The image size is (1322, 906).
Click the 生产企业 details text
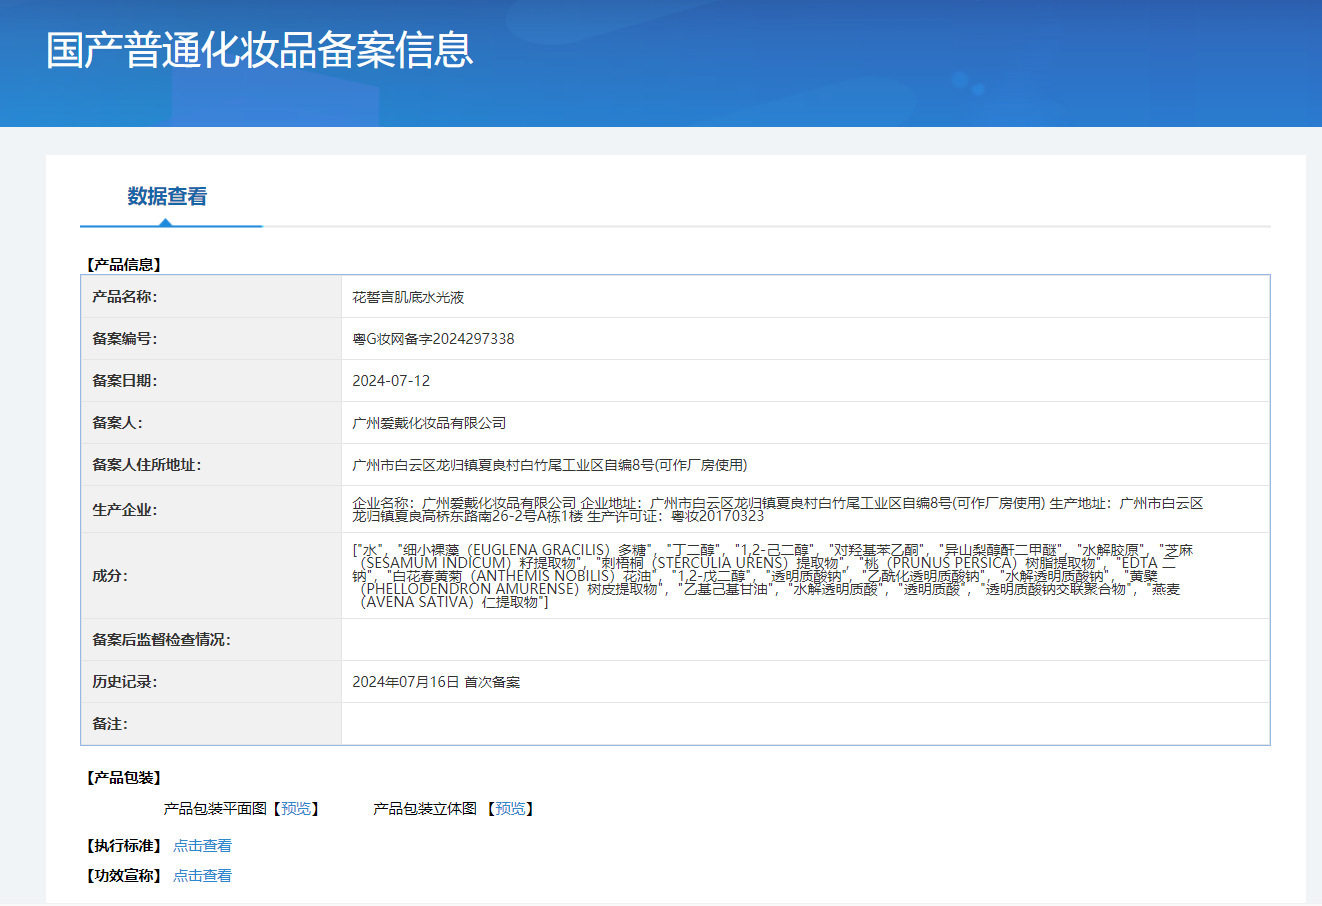(778, 509)
